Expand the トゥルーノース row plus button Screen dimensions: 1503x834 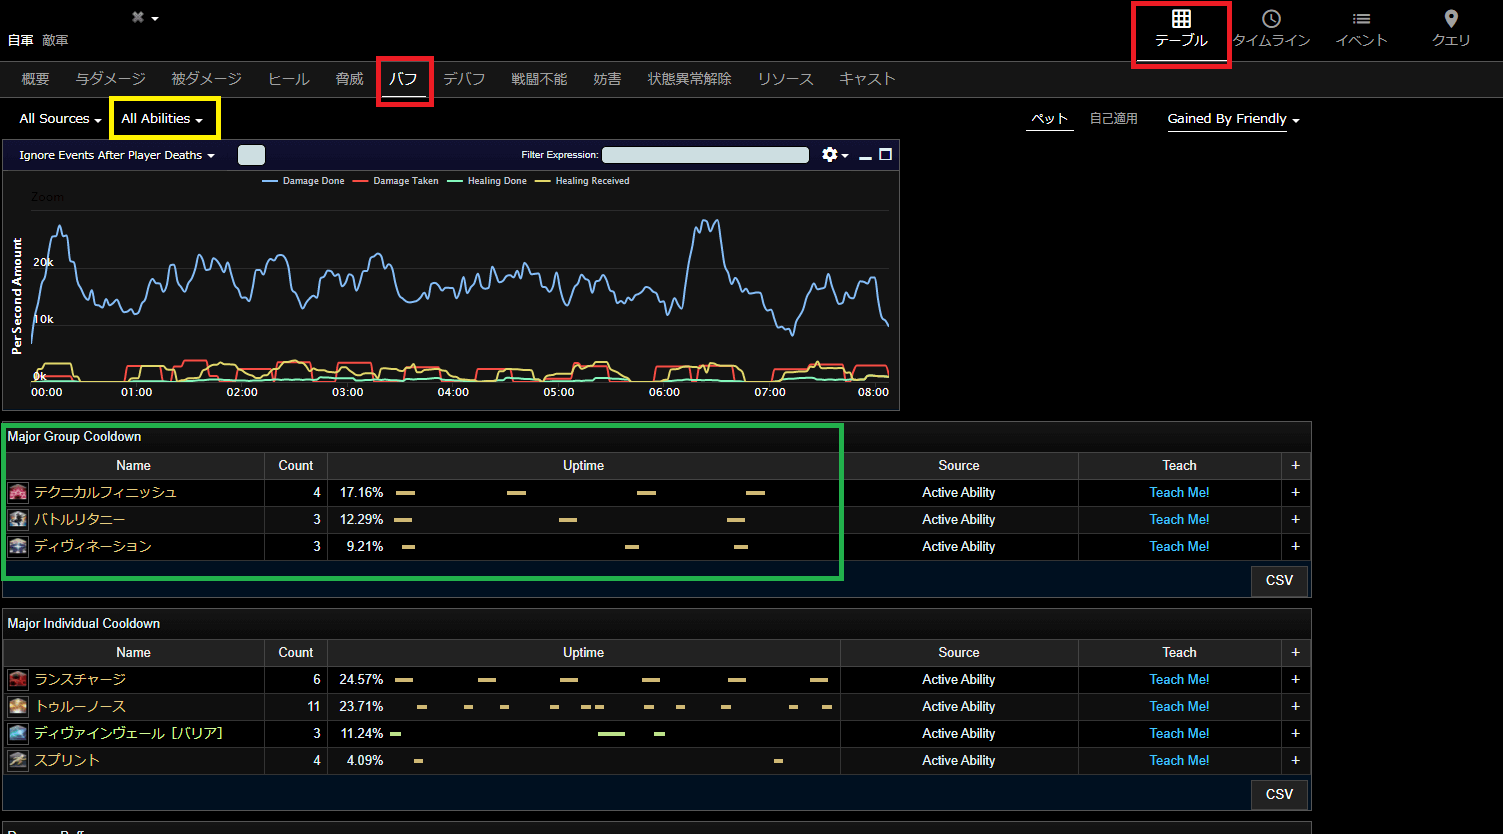pyautogui.click(x=1295, y=707)
